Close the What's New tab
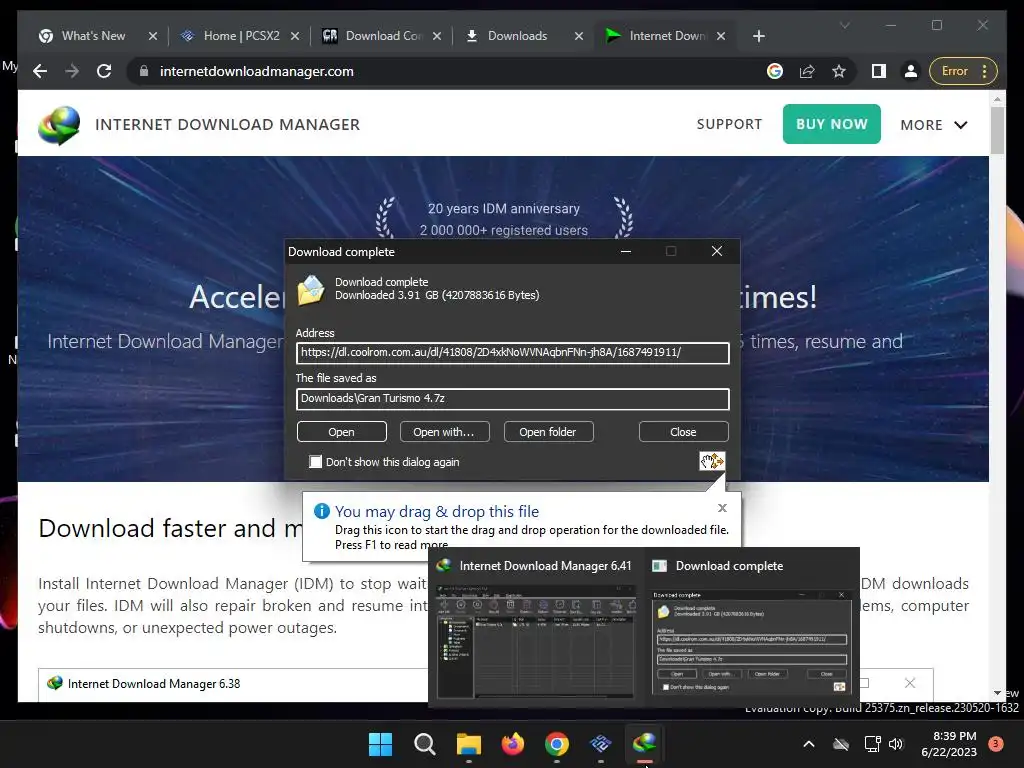Viewport: 1024px width, 768px height. point(153,36)
